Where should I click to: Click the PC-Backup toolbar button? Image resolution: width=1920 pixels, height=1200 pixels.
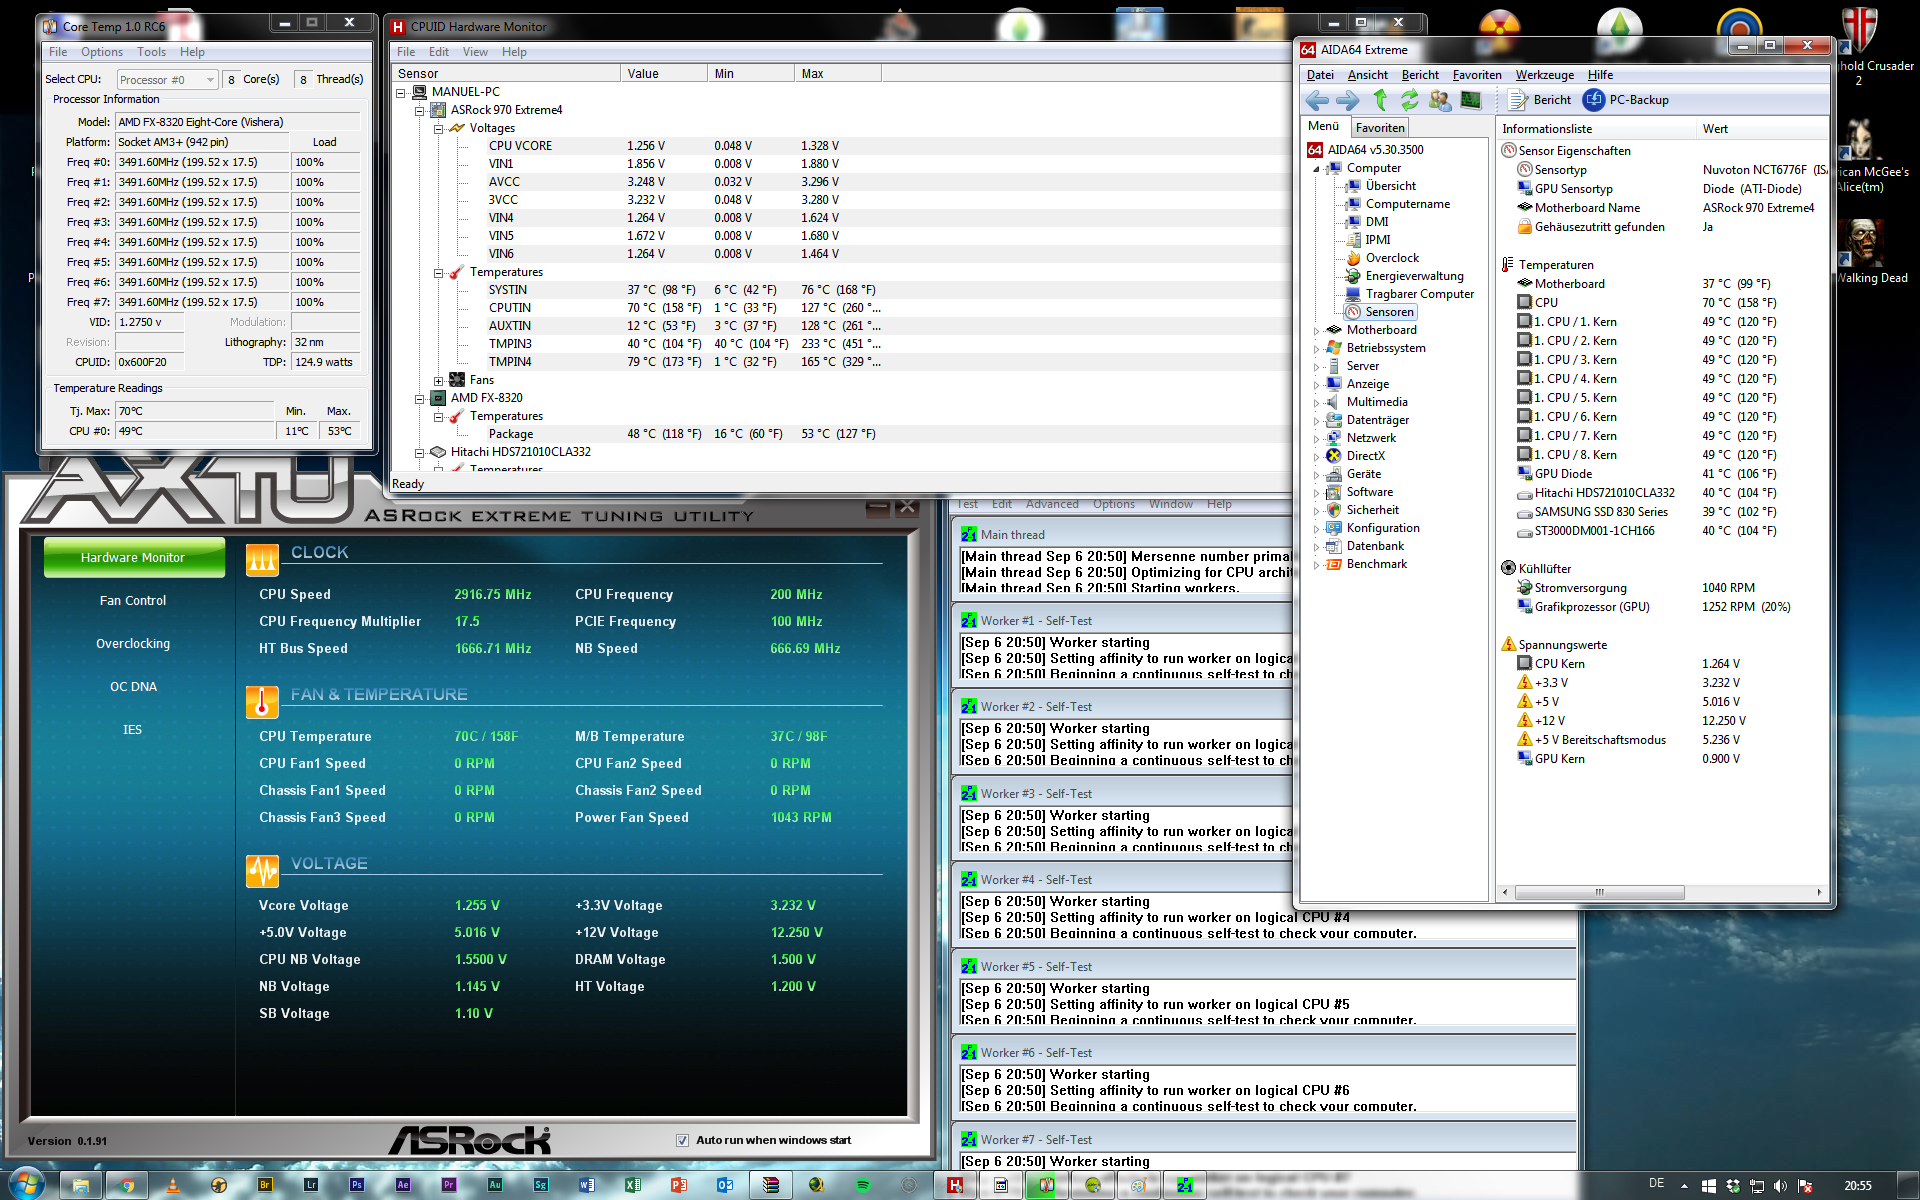[x=1627, y=100]
